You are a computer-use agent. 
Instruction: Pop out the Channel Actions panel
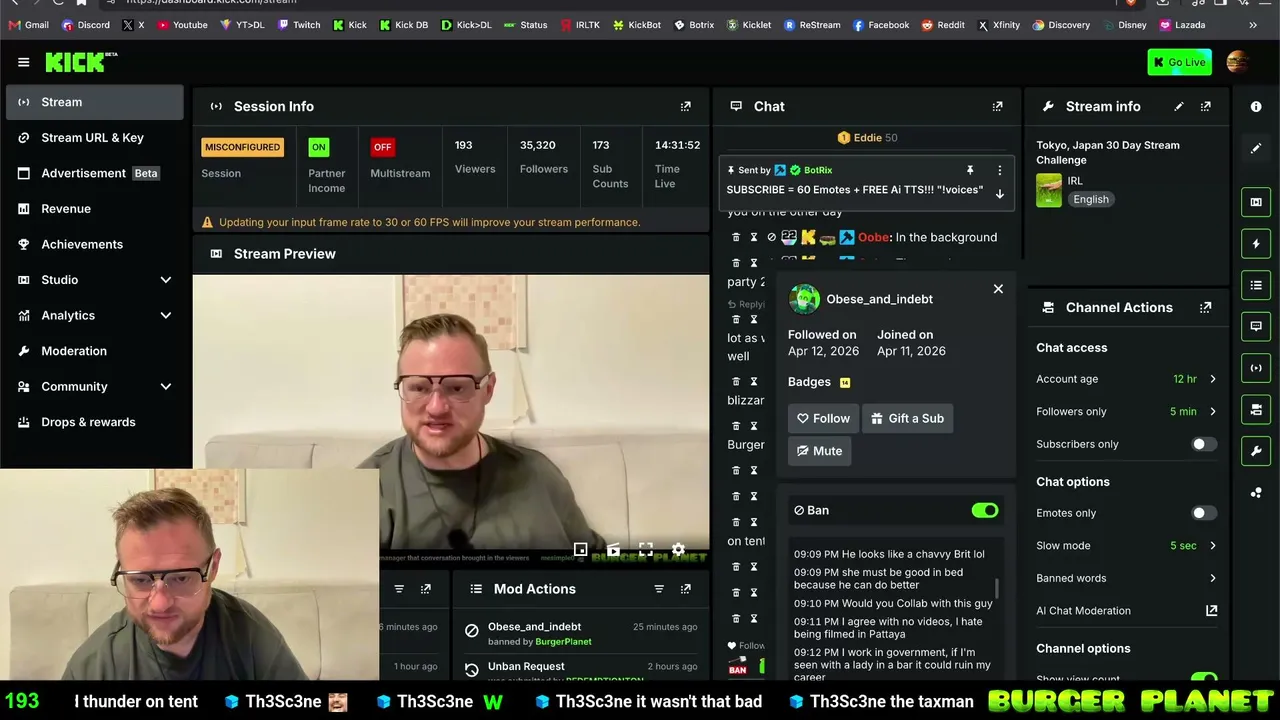coord(1206,307)
